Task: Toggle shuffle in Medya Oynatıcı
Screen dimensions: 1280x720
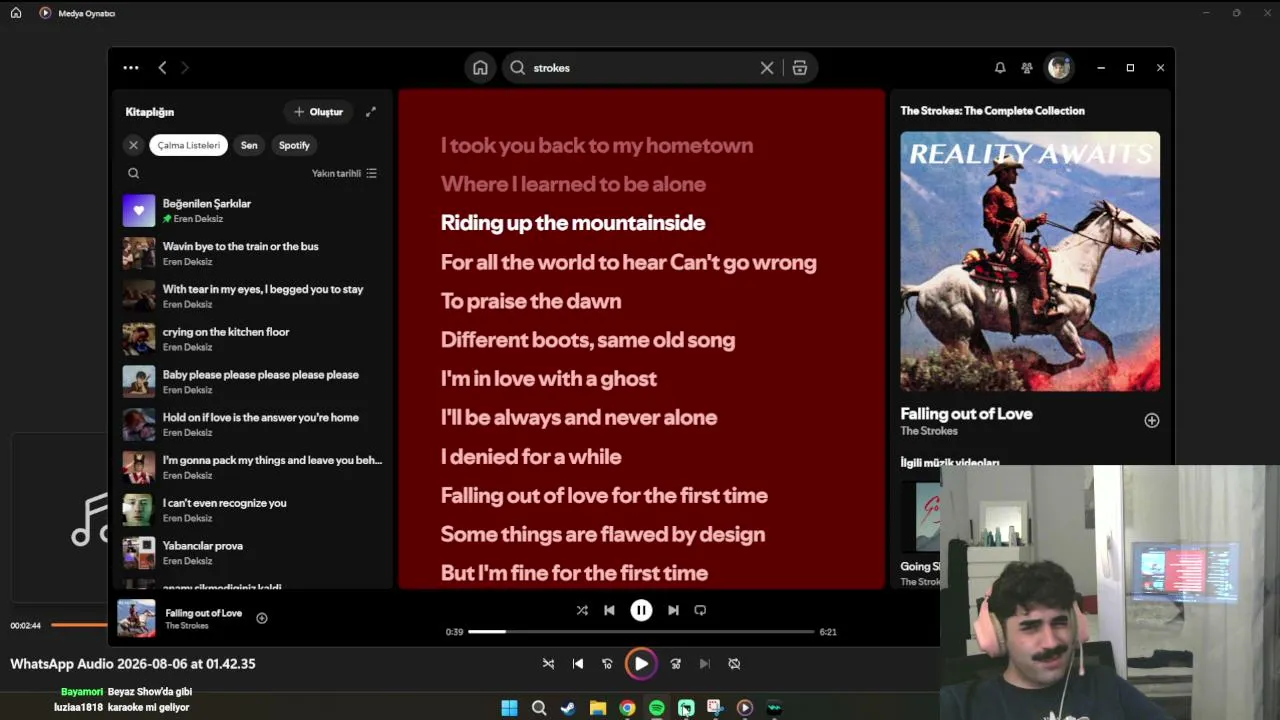Action: point(548,664)
